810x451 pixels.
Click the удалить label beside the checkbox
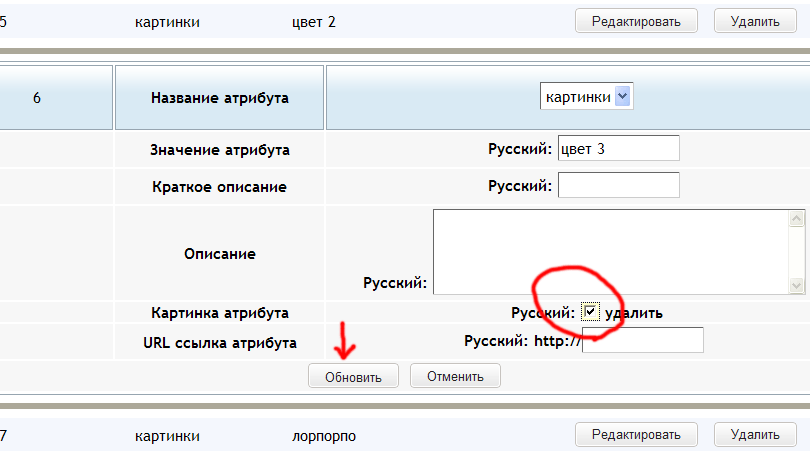tap(634, 313)
